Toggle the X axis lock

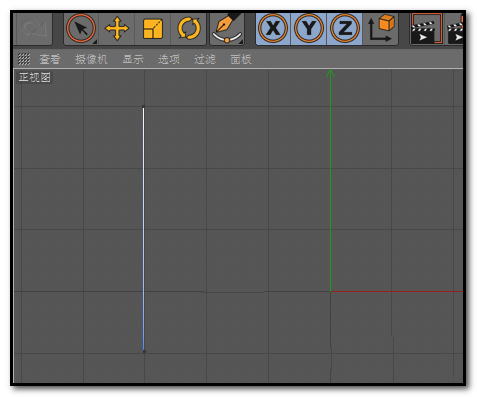[273, 28]
